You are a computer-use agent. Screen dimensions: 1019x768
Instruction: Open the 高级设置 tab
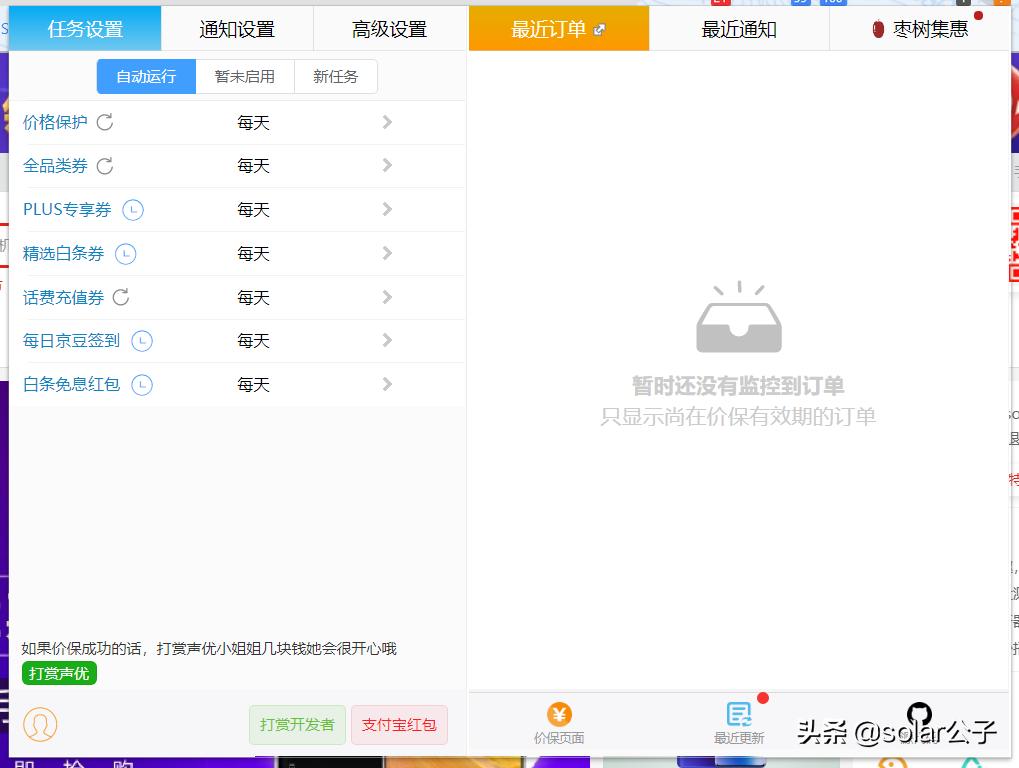(x=390, y=29)
